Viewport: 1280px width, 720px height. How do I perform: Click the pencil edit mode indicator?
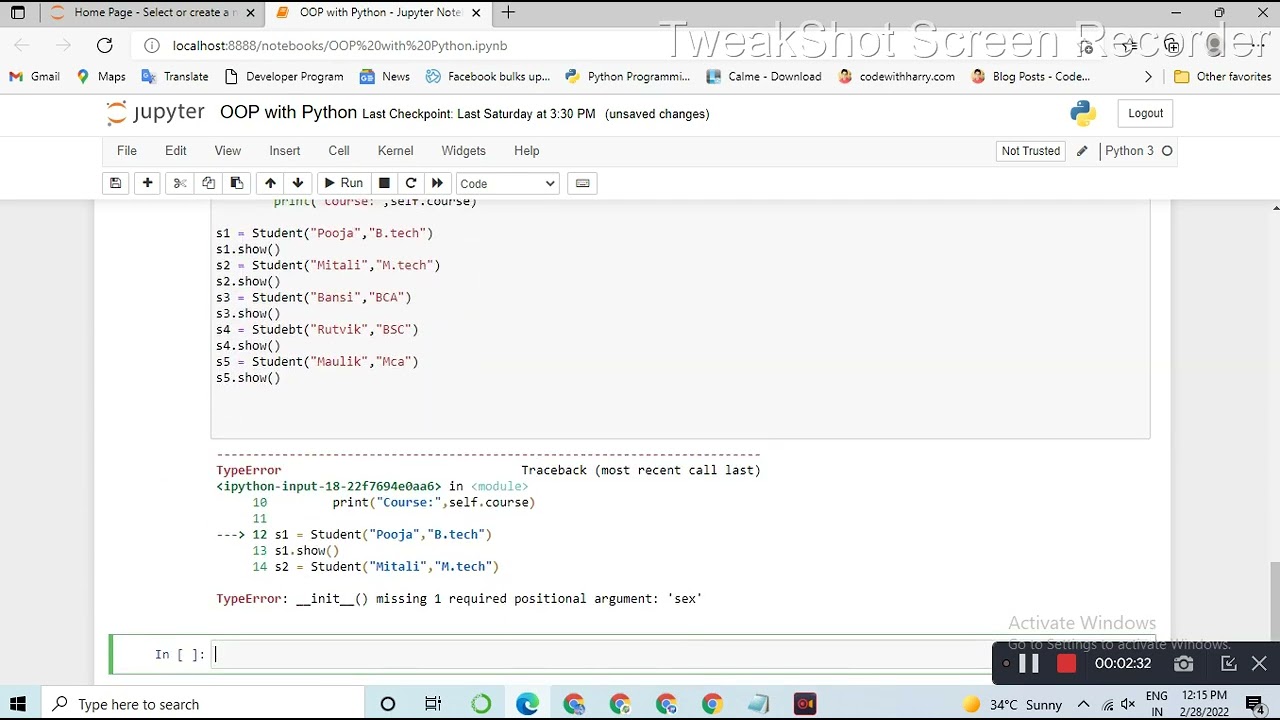click(x=1082, y=151)
